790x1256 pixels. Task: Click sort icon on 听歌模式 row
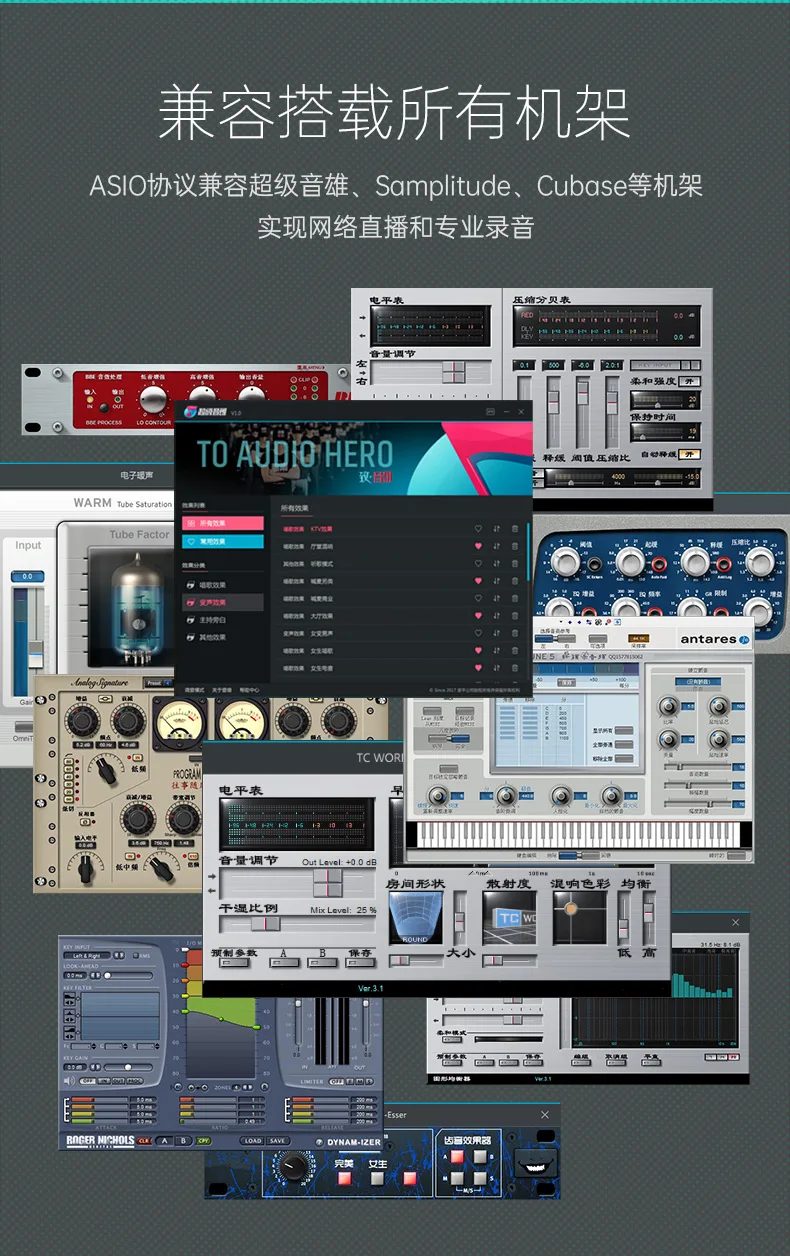[x=497, y=563]
